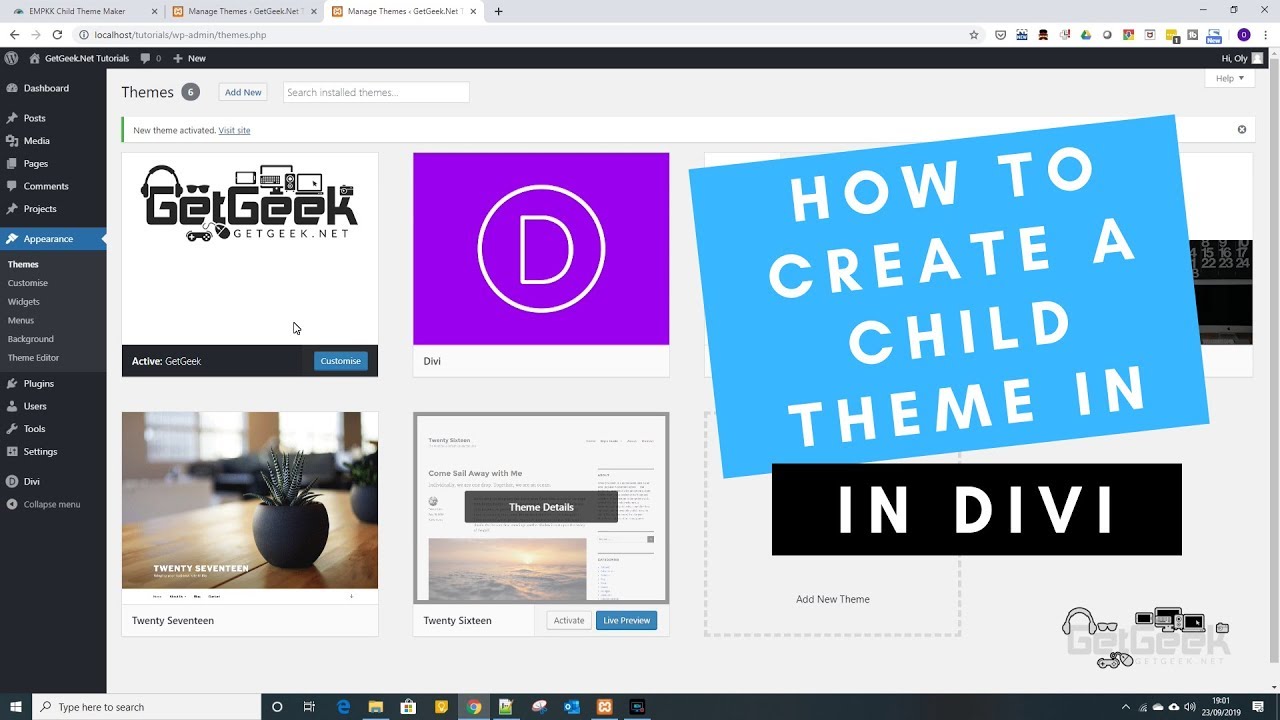
Task: Open the Hi, Oly account menu
Action: [1242, 58]
